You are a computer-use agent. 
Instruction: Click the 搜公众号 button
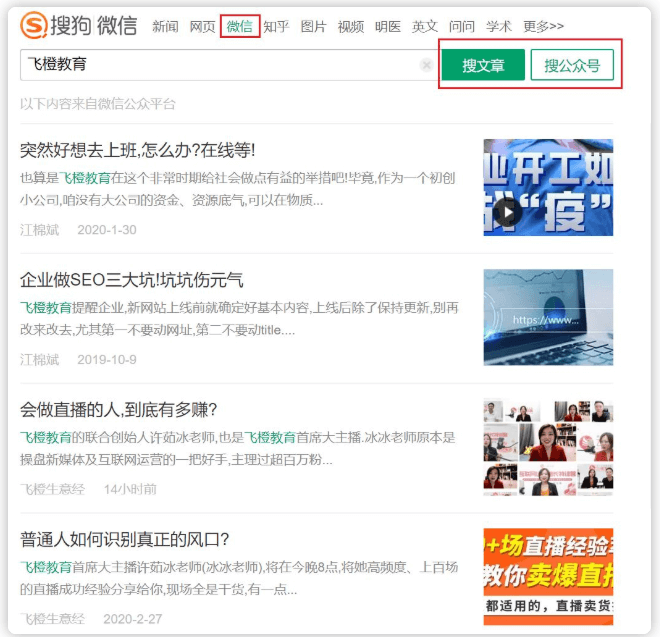point(572,65)
